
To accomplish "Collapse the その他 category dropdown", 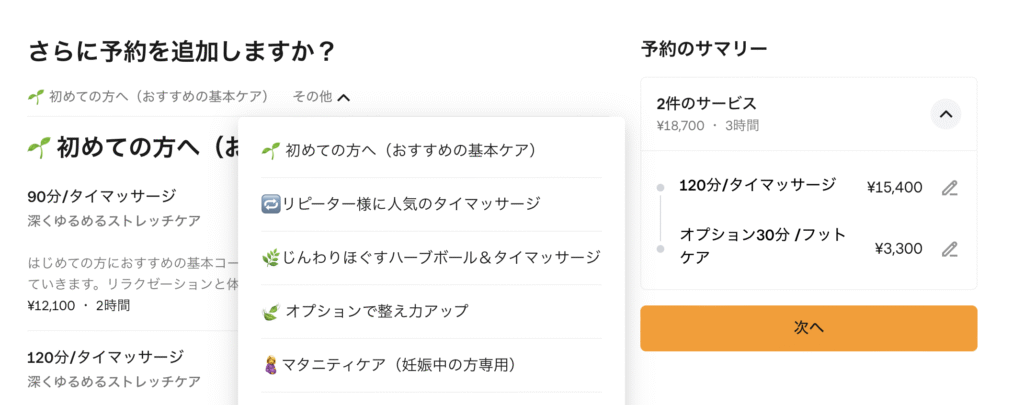I will (321, 97).
